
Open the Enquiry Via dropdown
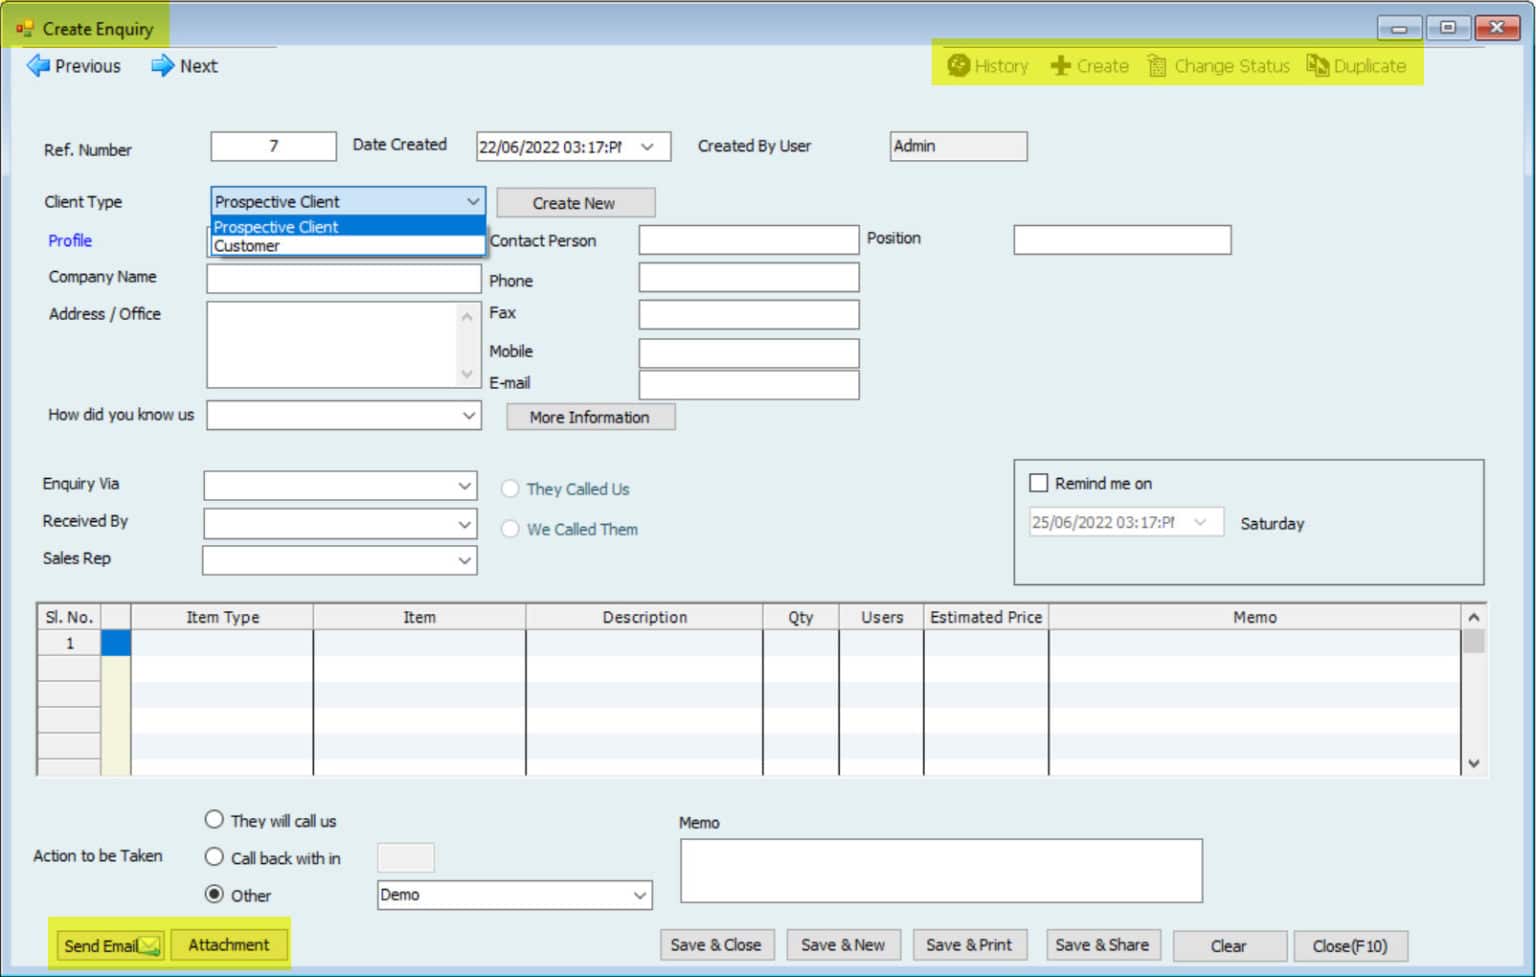tap(464, 486)
